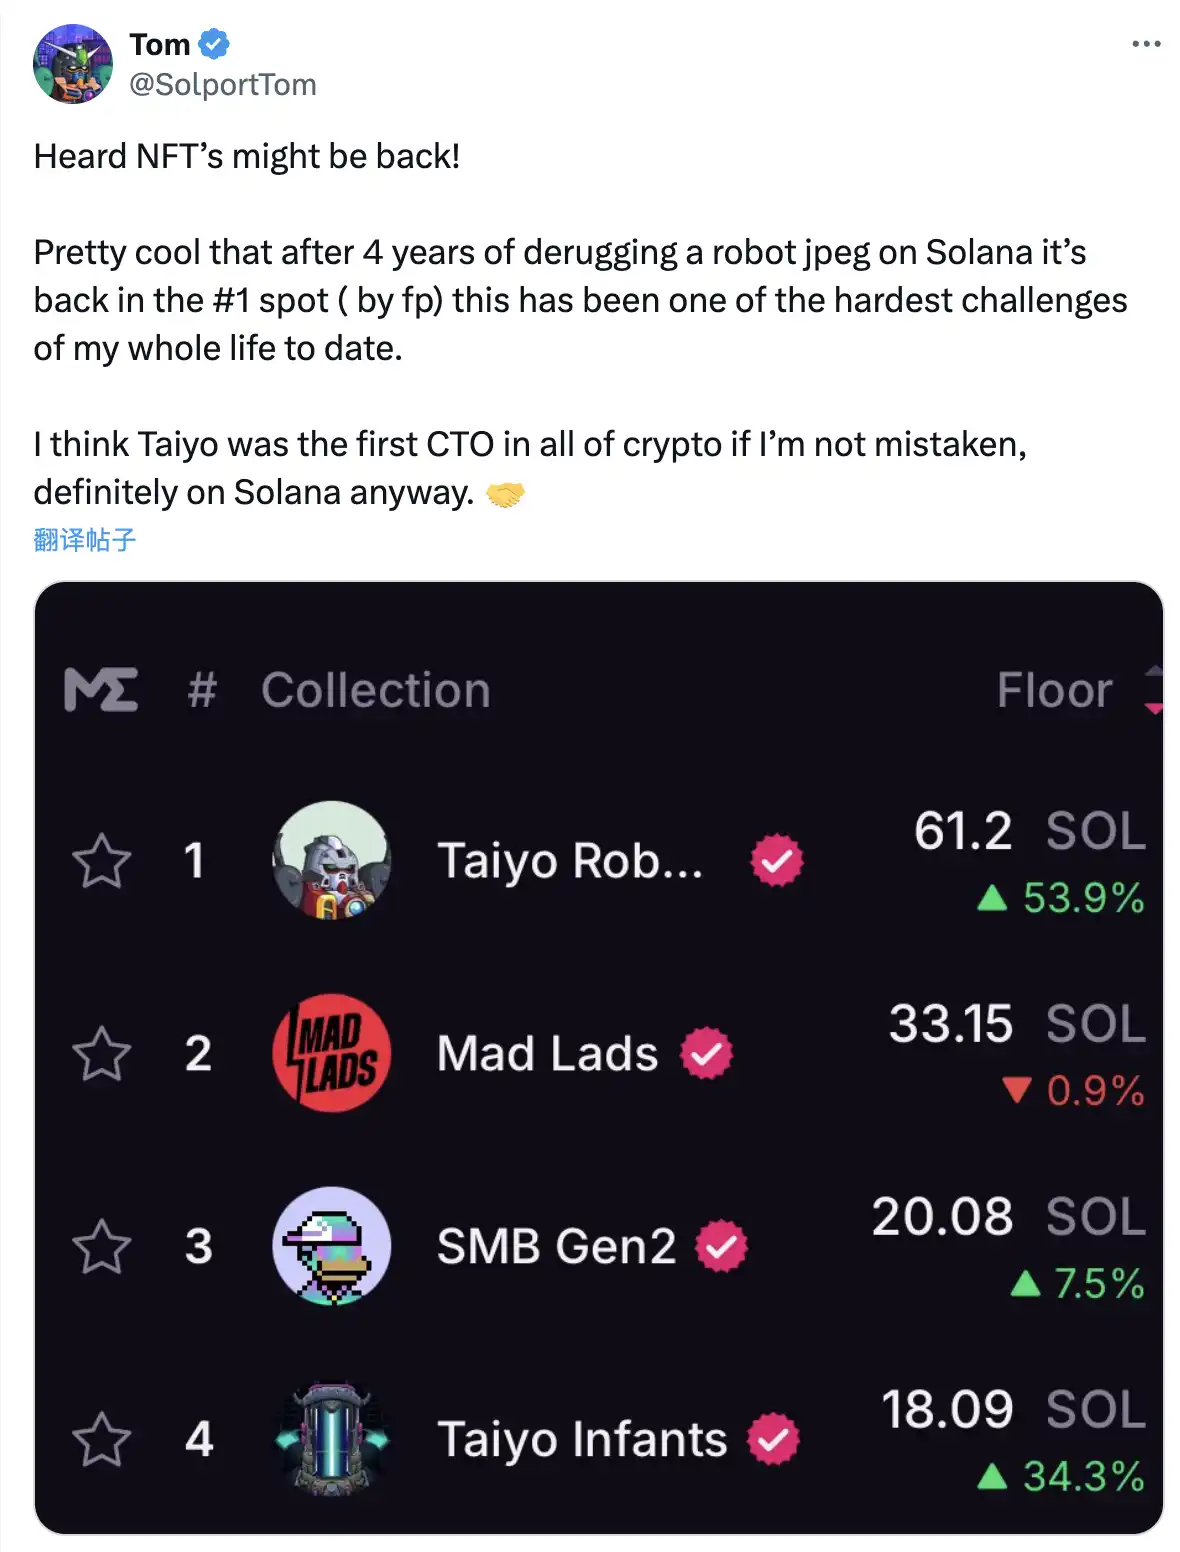Click Tom's profile avatar picture
The width and height of the screenshot is (1180, 1552).
click(x=73, y=64)
